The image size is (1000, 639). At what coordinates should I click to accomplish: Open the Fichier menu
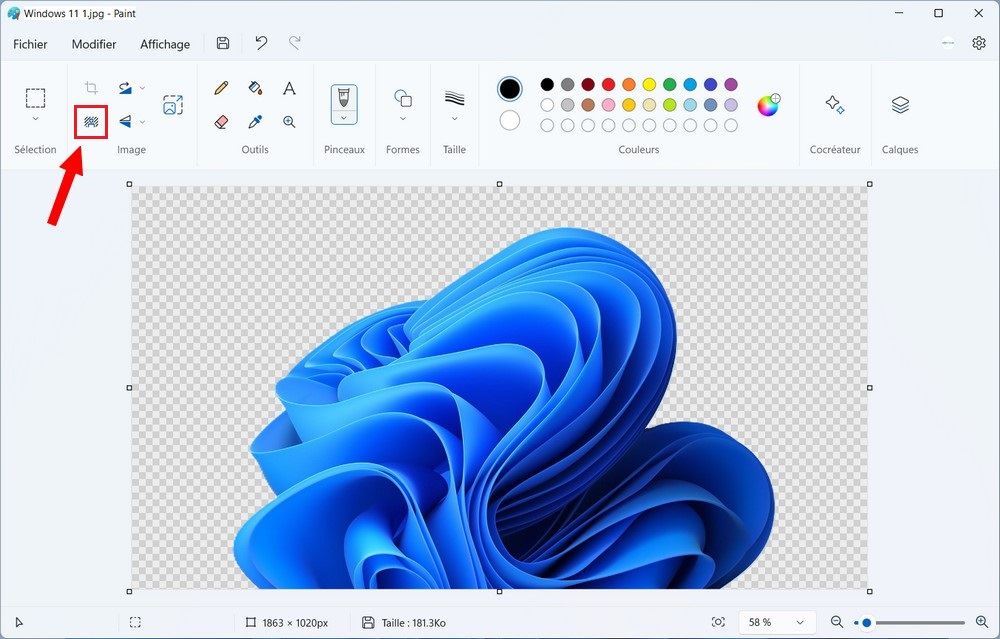pyautogui.click(x=30, y=44)
